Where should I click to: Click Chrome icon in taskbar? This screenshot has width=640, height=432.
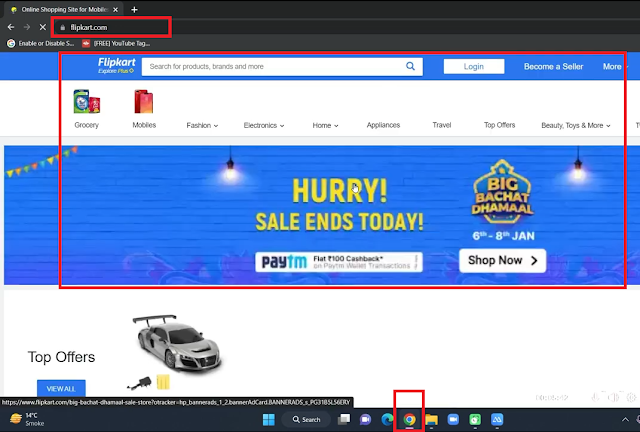pyautogui.click(x=409, y=419)
